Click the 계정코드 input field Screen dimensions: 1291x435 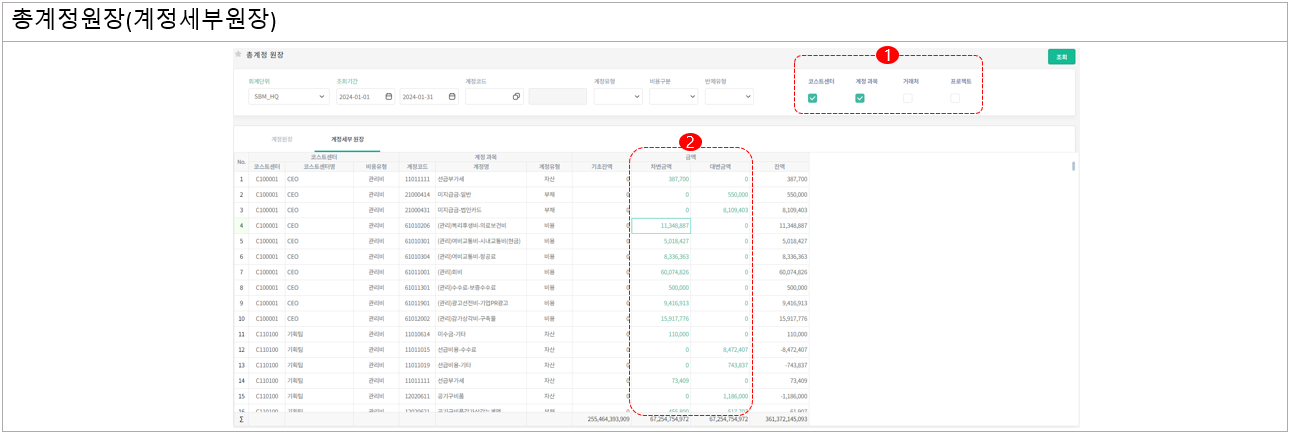pos(488,97)
